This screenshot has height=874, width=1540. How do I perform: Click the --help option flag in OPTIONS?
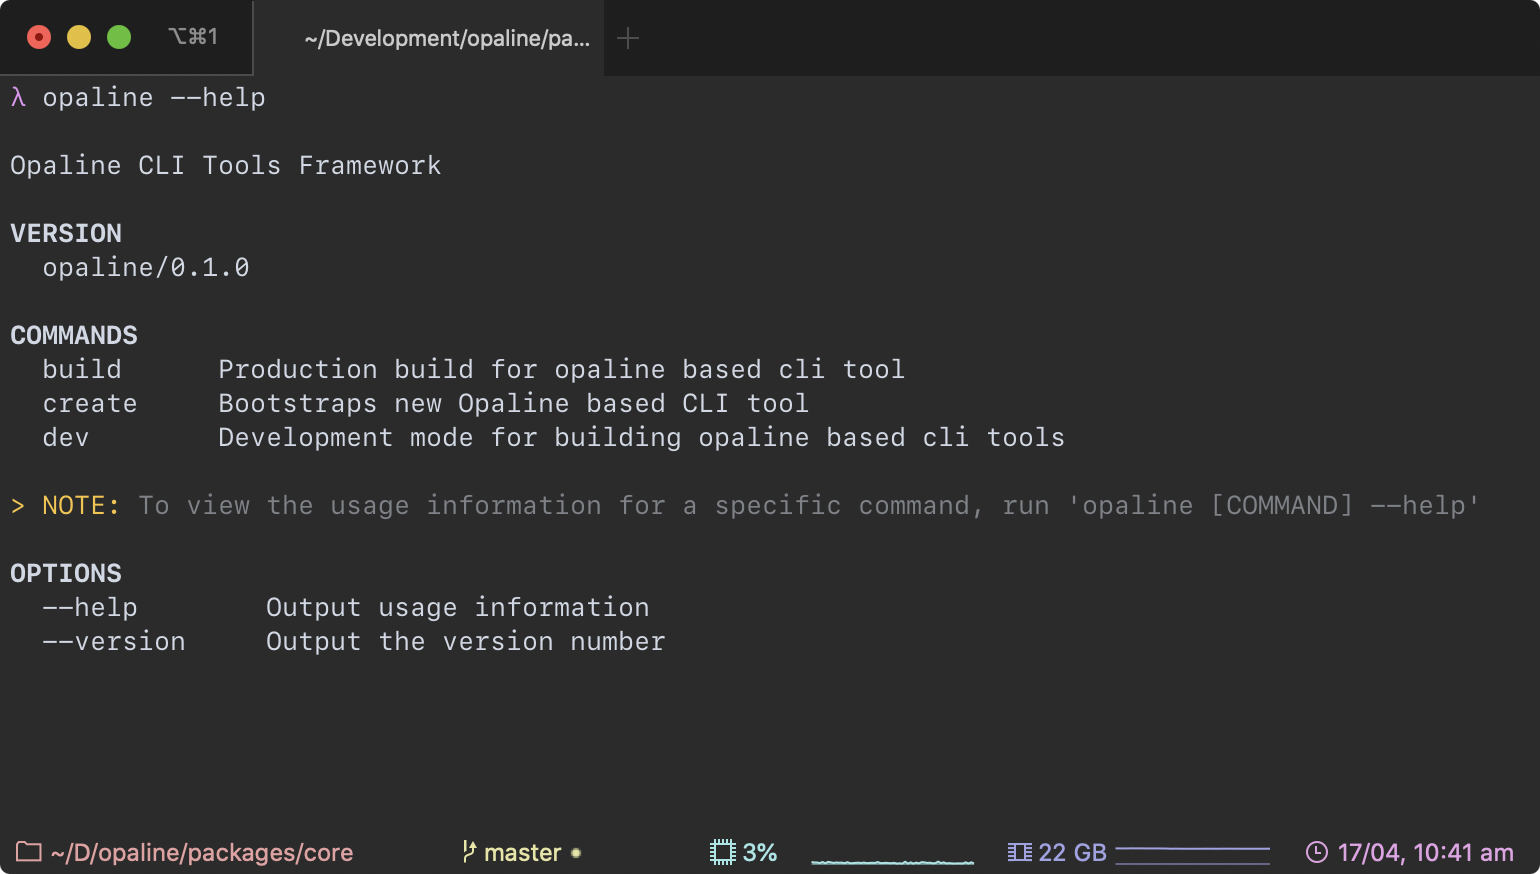pyautogui.click(x=90, y=607)
